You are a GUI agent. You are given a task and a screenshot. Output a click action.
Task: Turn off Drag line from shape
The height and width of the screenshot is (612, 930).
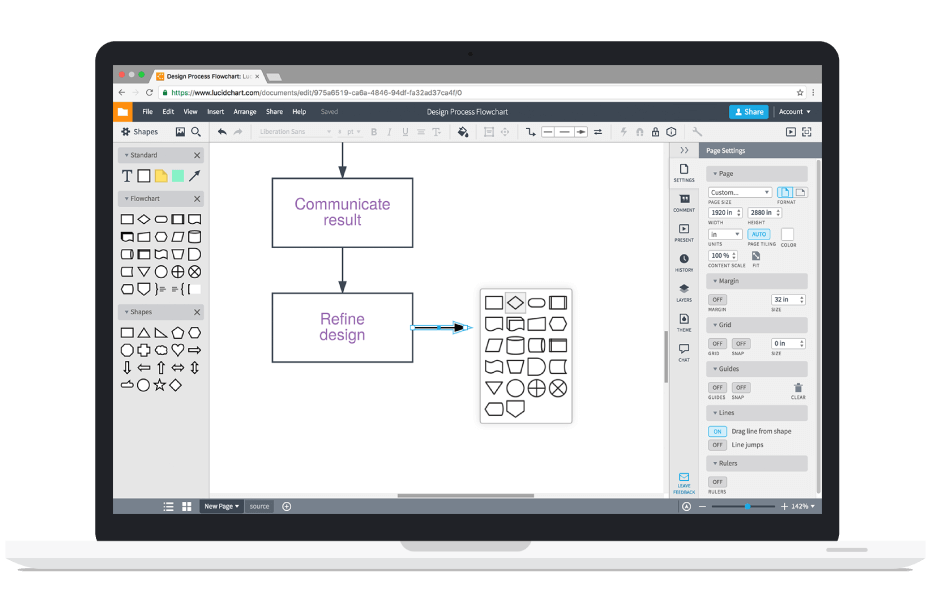pos(717,431)
